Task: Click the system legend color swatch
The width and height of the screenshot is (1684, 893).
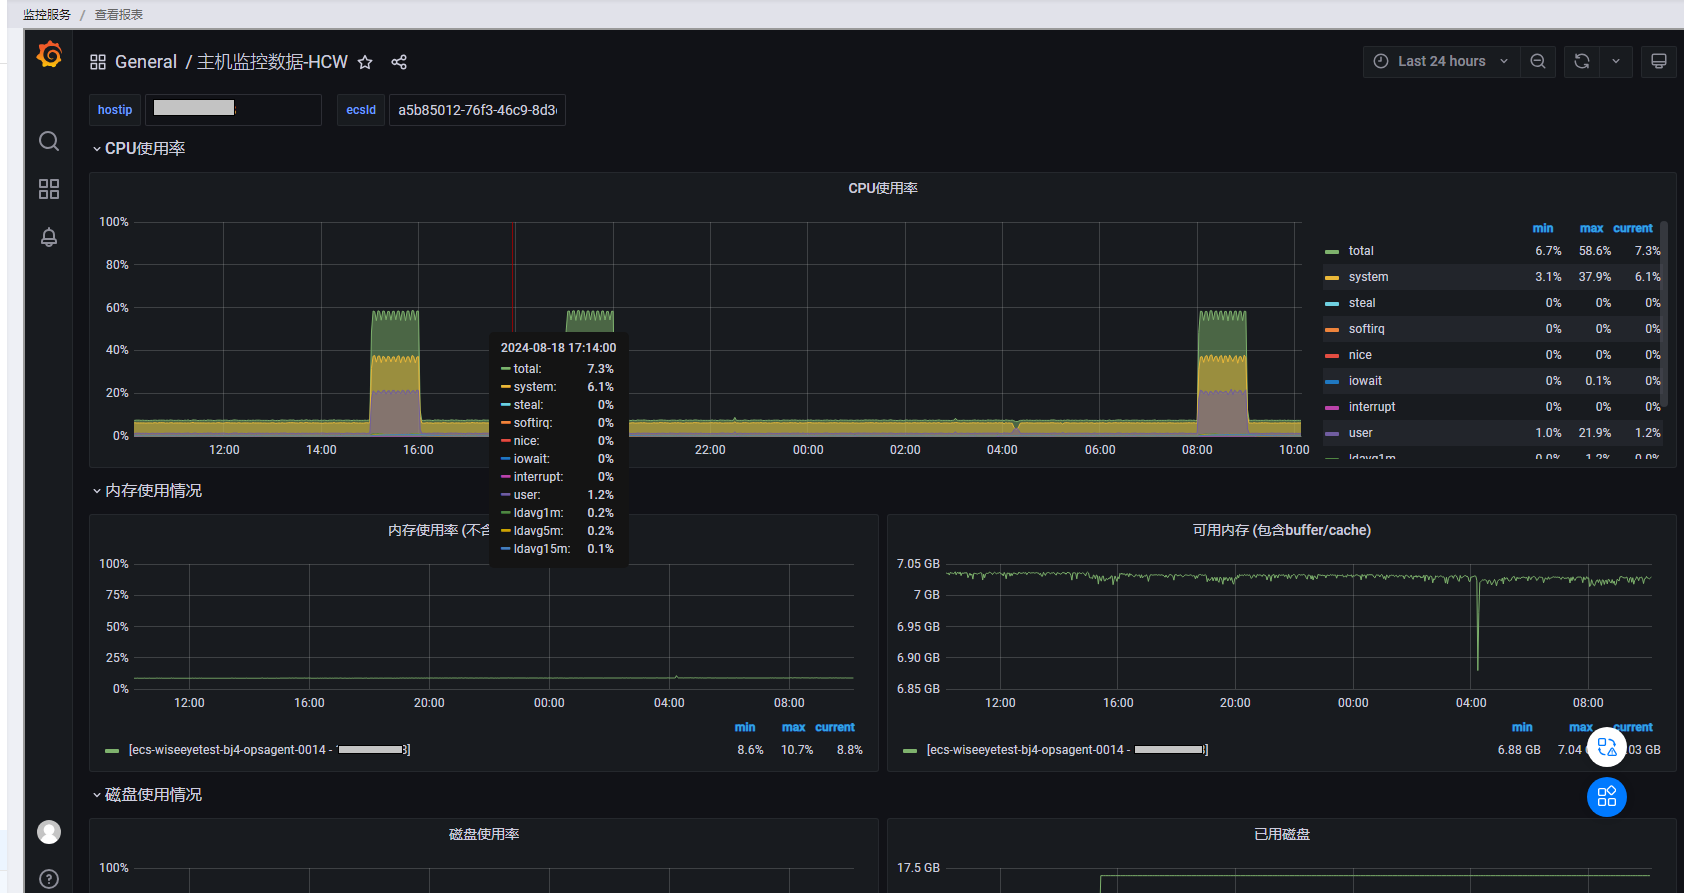Action: (x=1332, y=278)
